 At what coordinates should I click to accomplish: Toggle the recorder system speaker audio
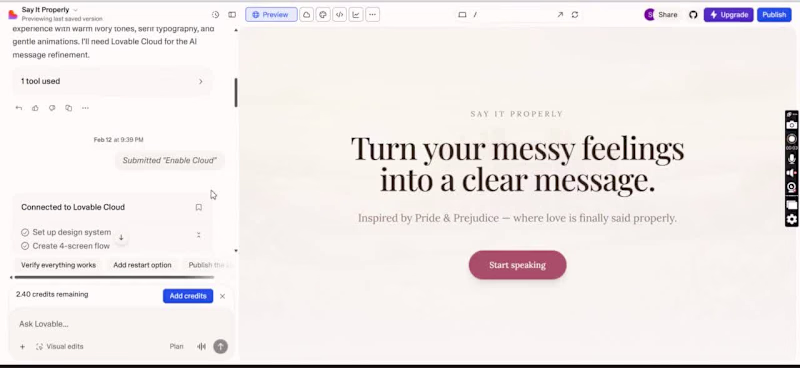791,173
